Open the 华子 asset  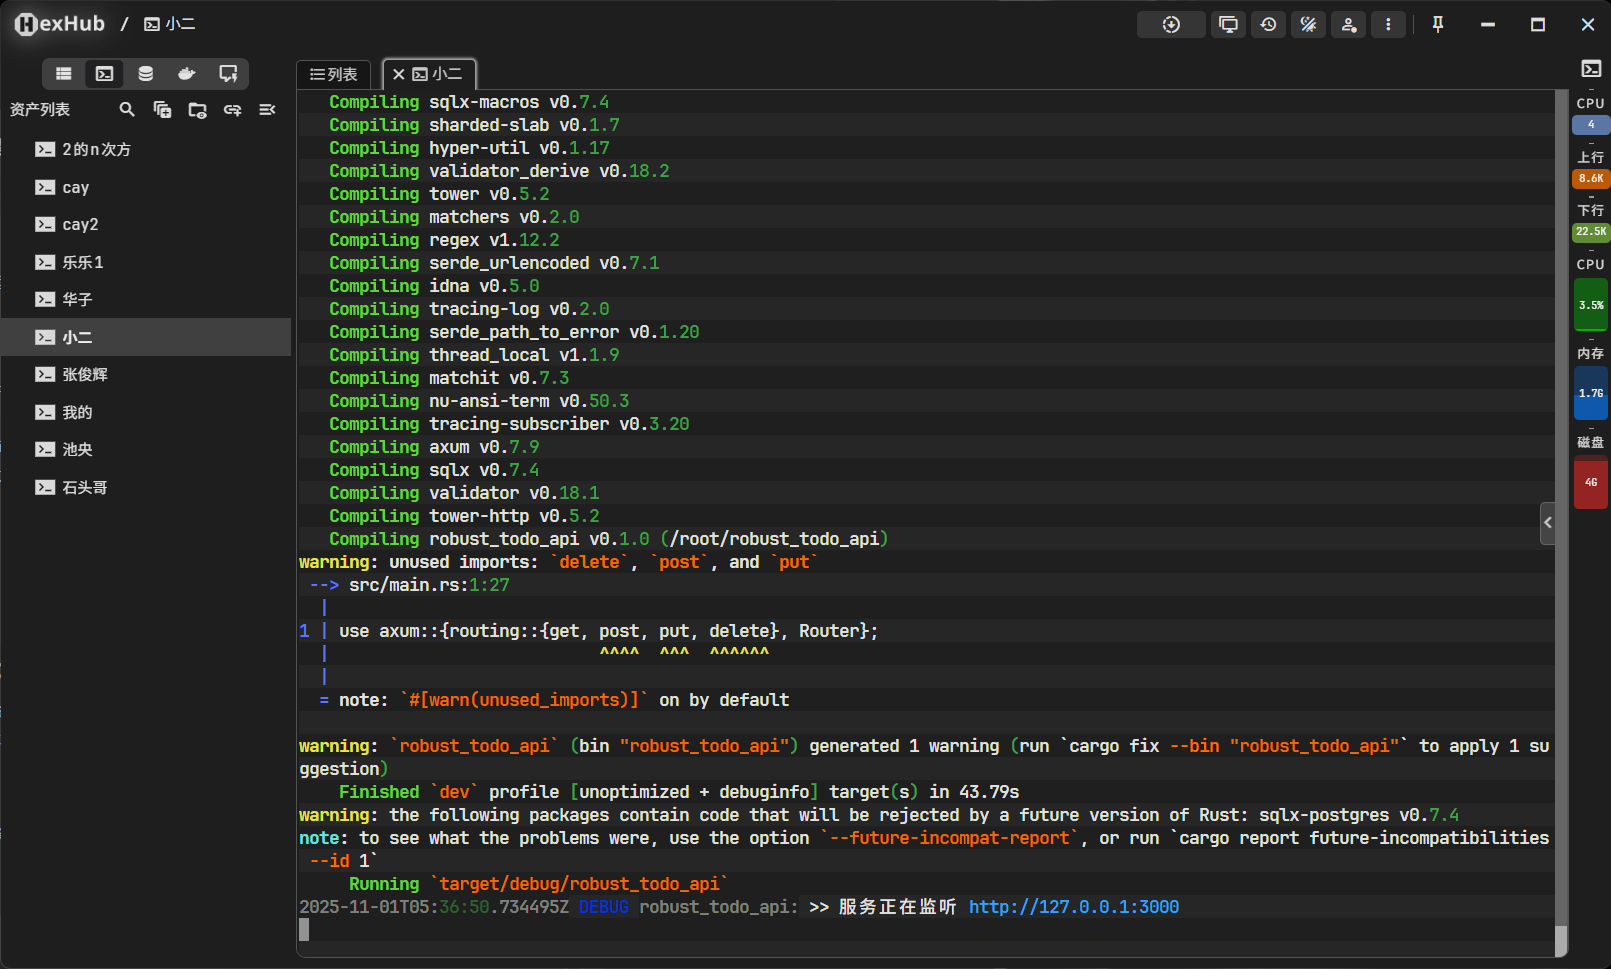pyautogui.click(x=146, y=300)
